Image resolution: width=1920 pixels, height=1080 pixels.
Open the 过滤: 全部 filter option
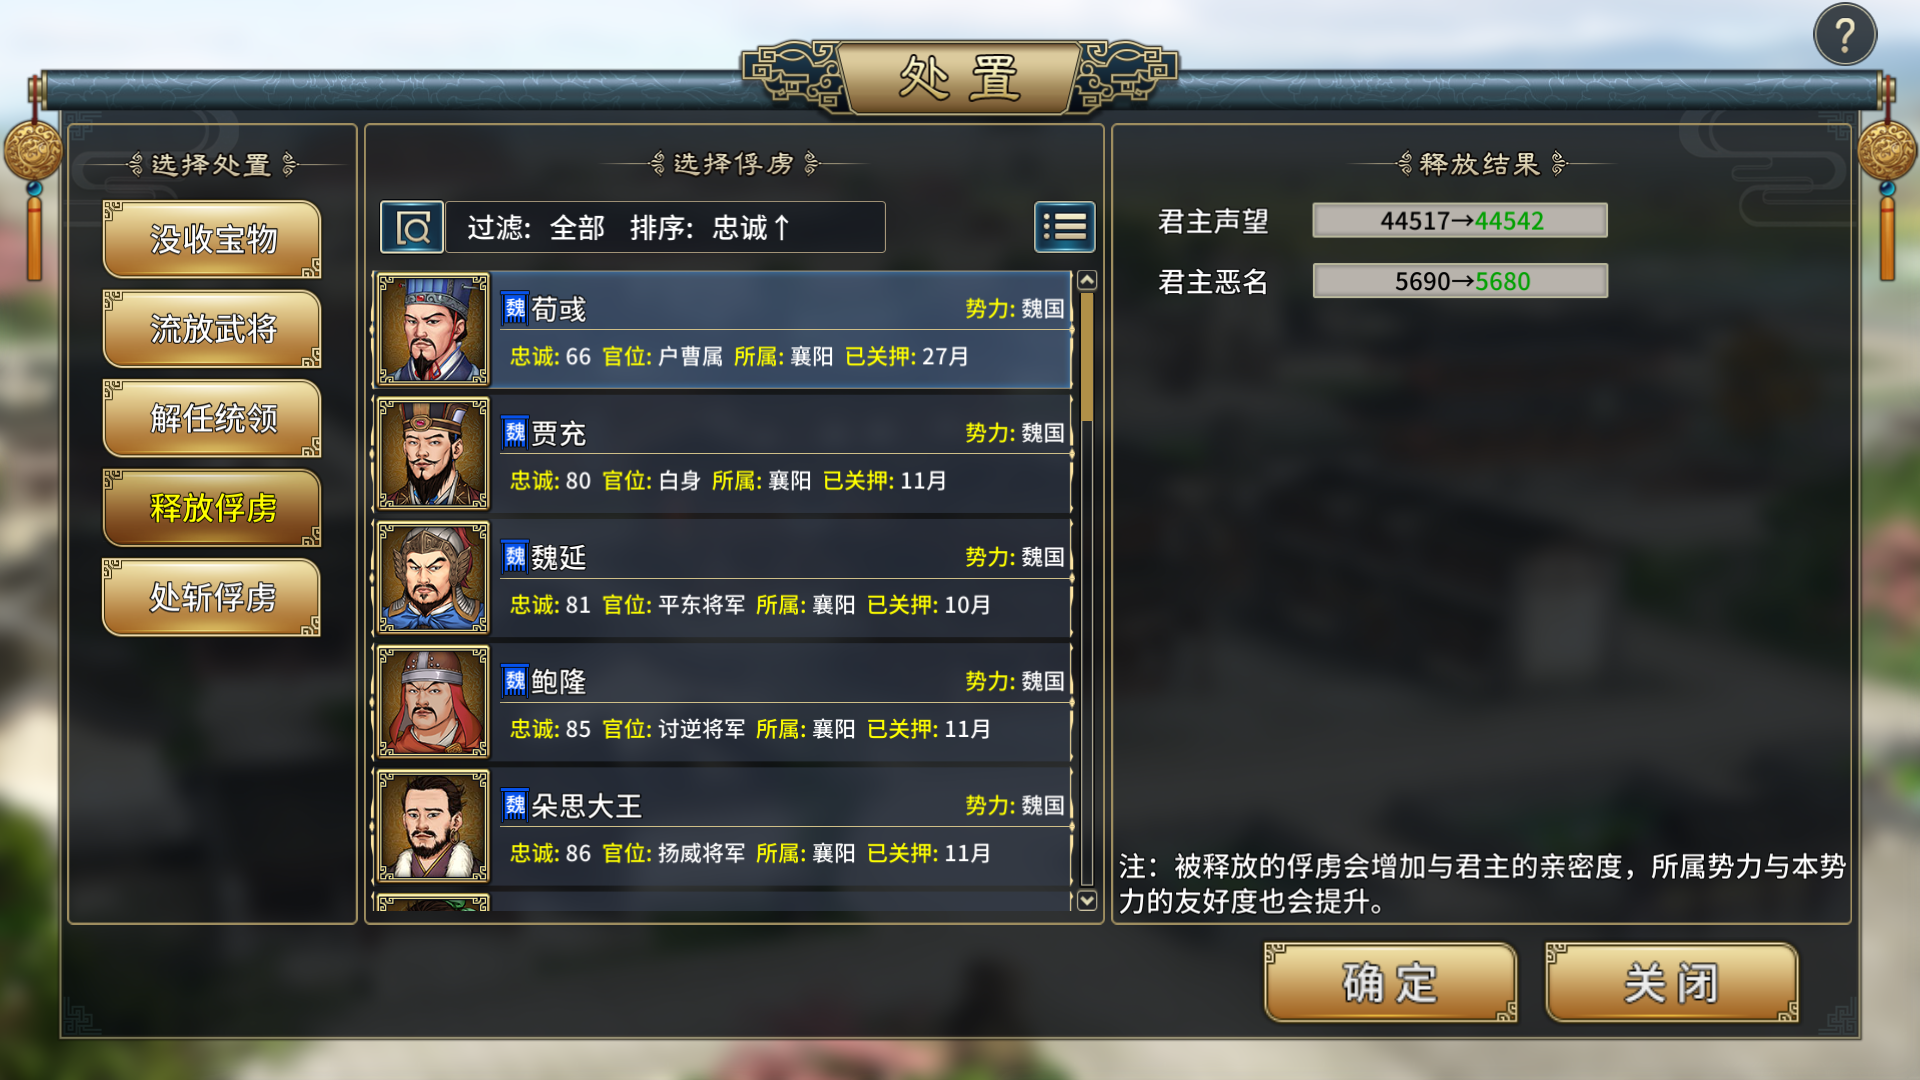tap(536, 228)
